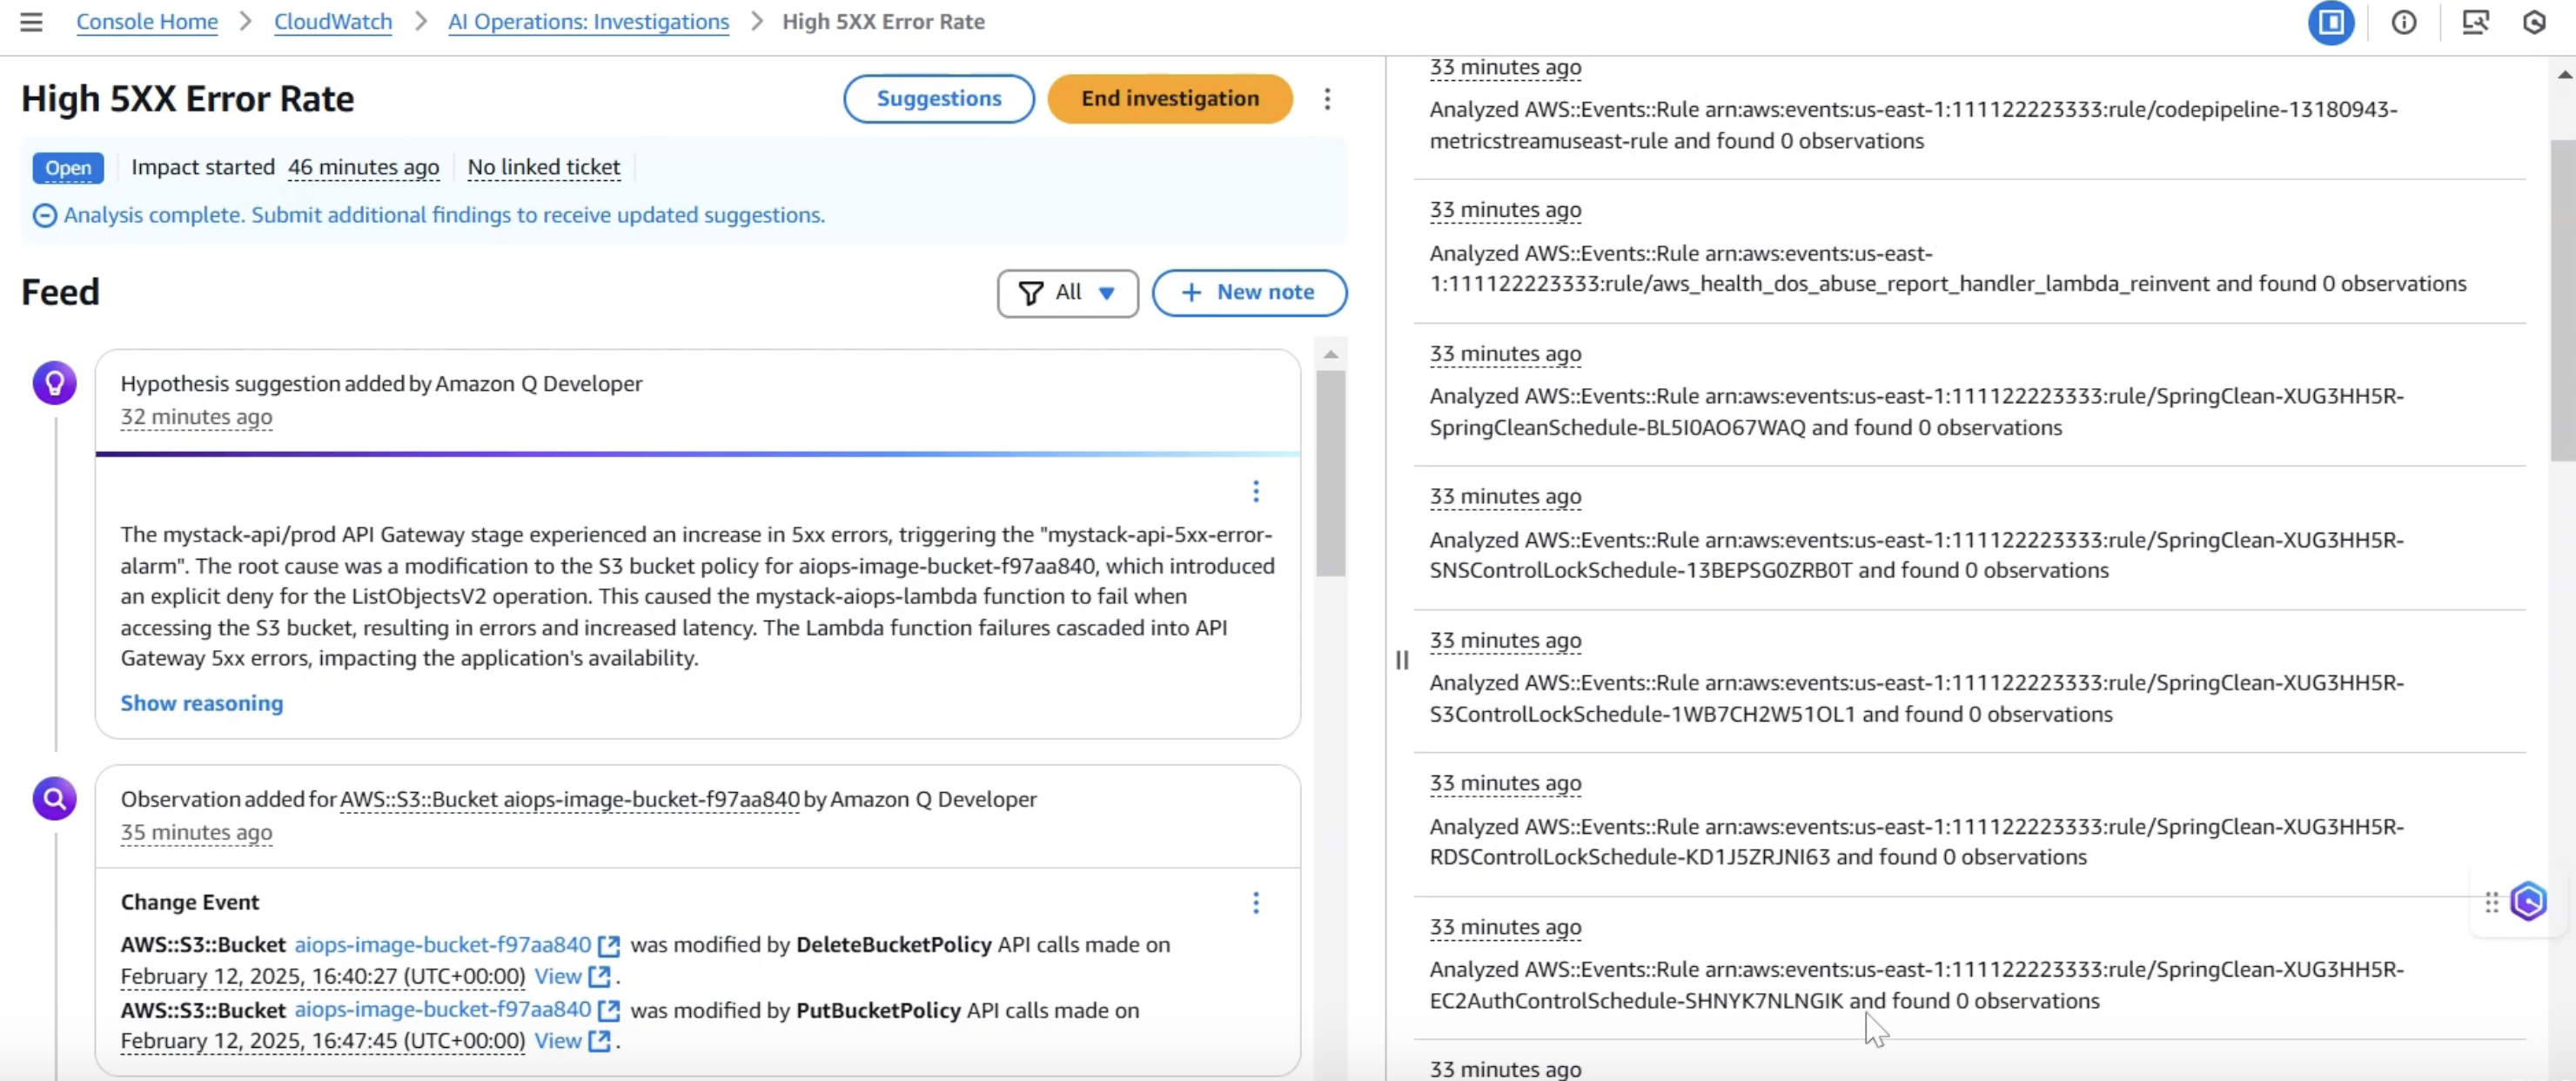Screen dimensions: 2576x1081
Task: Click the Suggestions button
Action: pos(938,99)
